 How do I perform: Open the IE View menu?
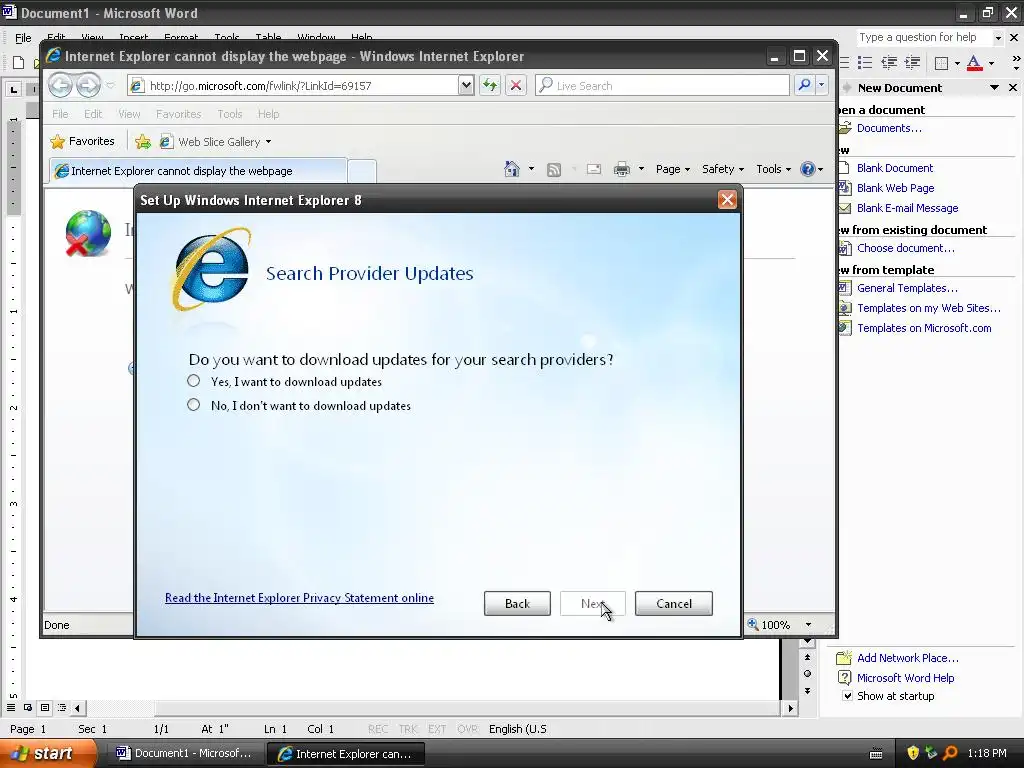(x=129, y=114)
